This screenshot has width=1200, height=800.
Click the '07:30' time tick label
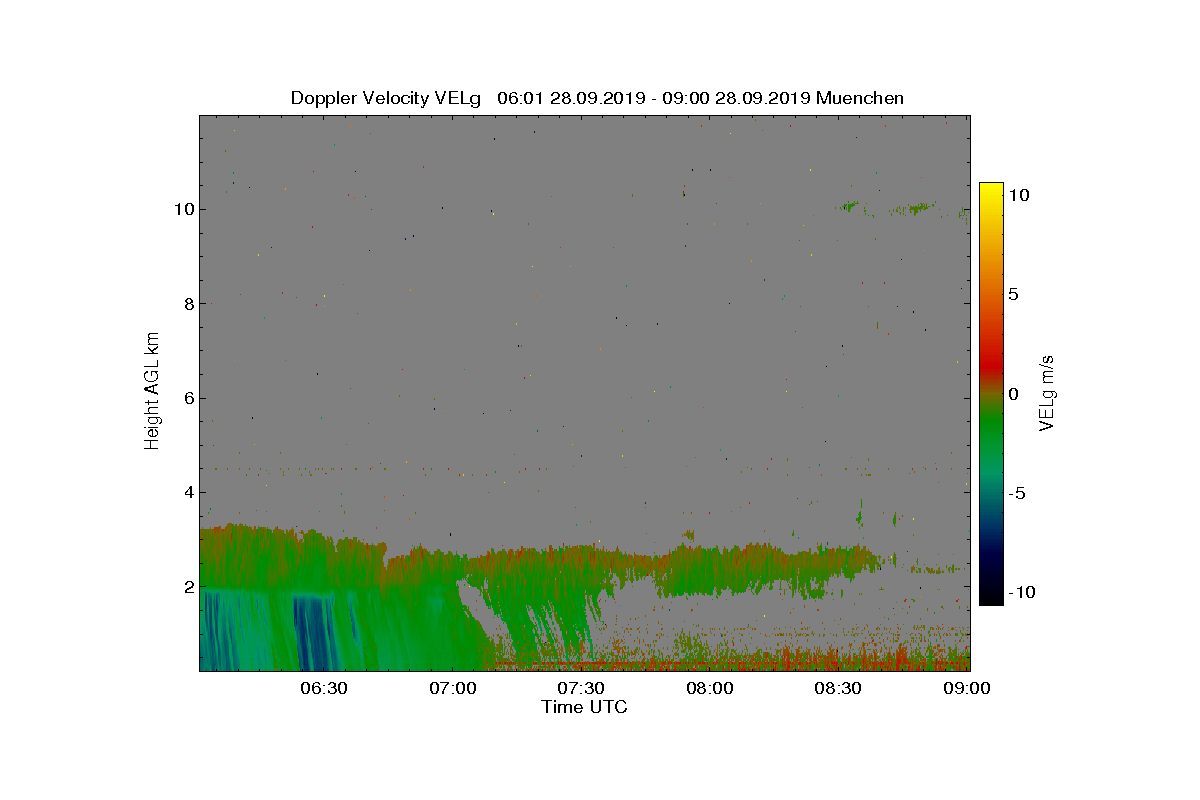(581, 688)
